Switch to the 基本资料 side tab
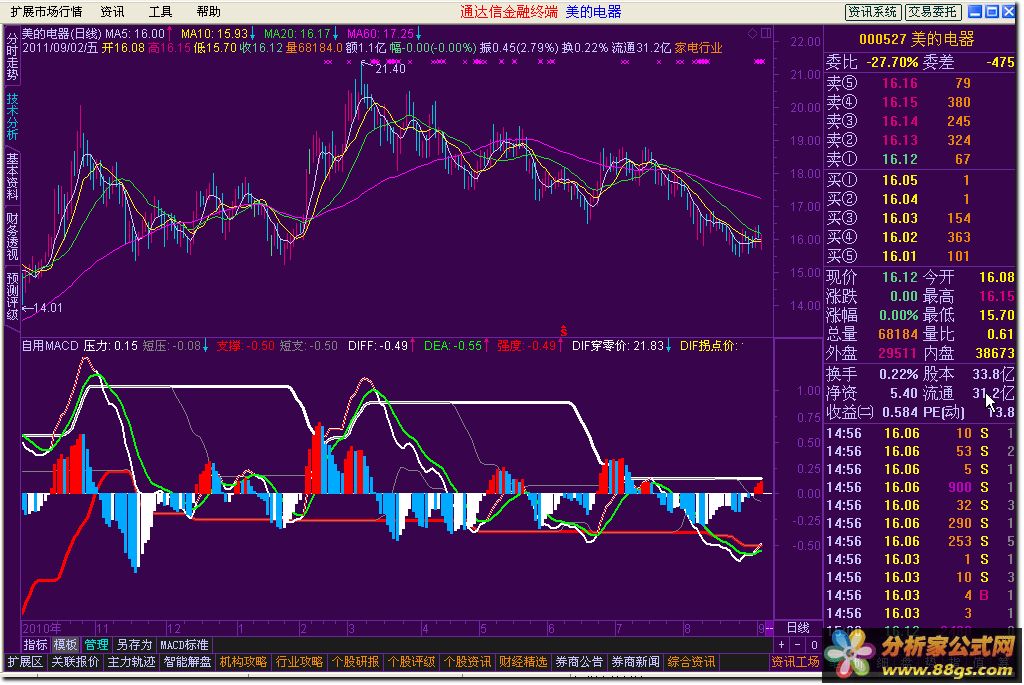This screenshot has height=685, width=1024. coord(12,176)
